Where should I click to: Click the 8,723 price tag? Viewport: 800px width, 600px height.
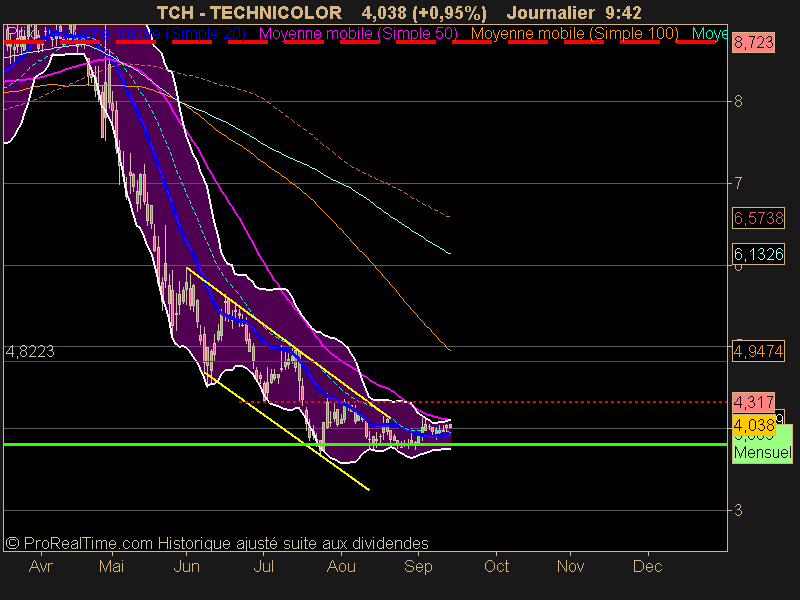tap(754, 42)
